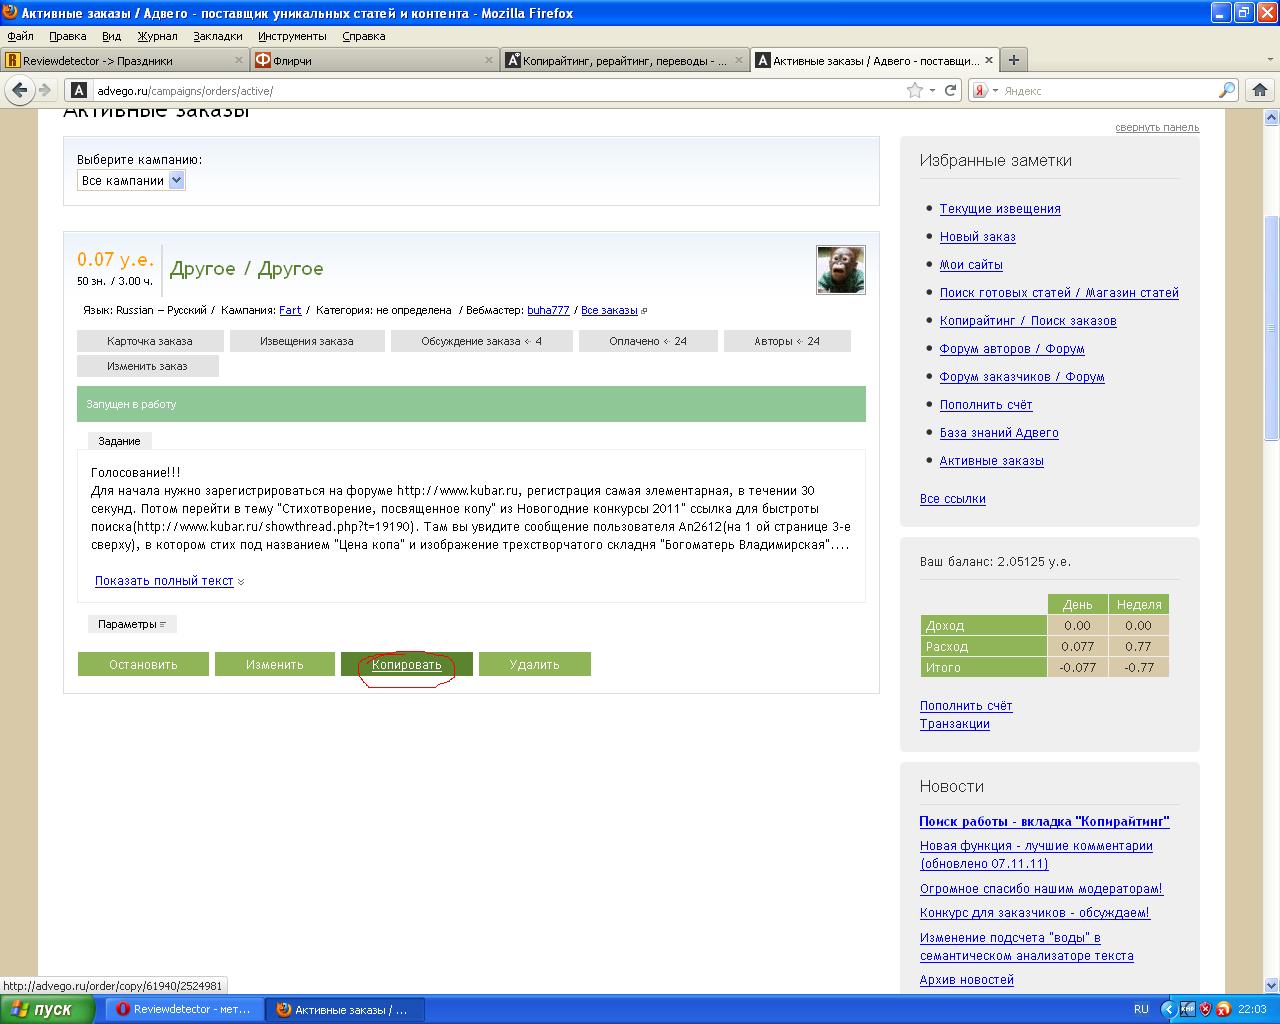Viewport: 1280px width, 1024px height.
Task: Click the Транзакции link
Action: click(x=955, y=724)
